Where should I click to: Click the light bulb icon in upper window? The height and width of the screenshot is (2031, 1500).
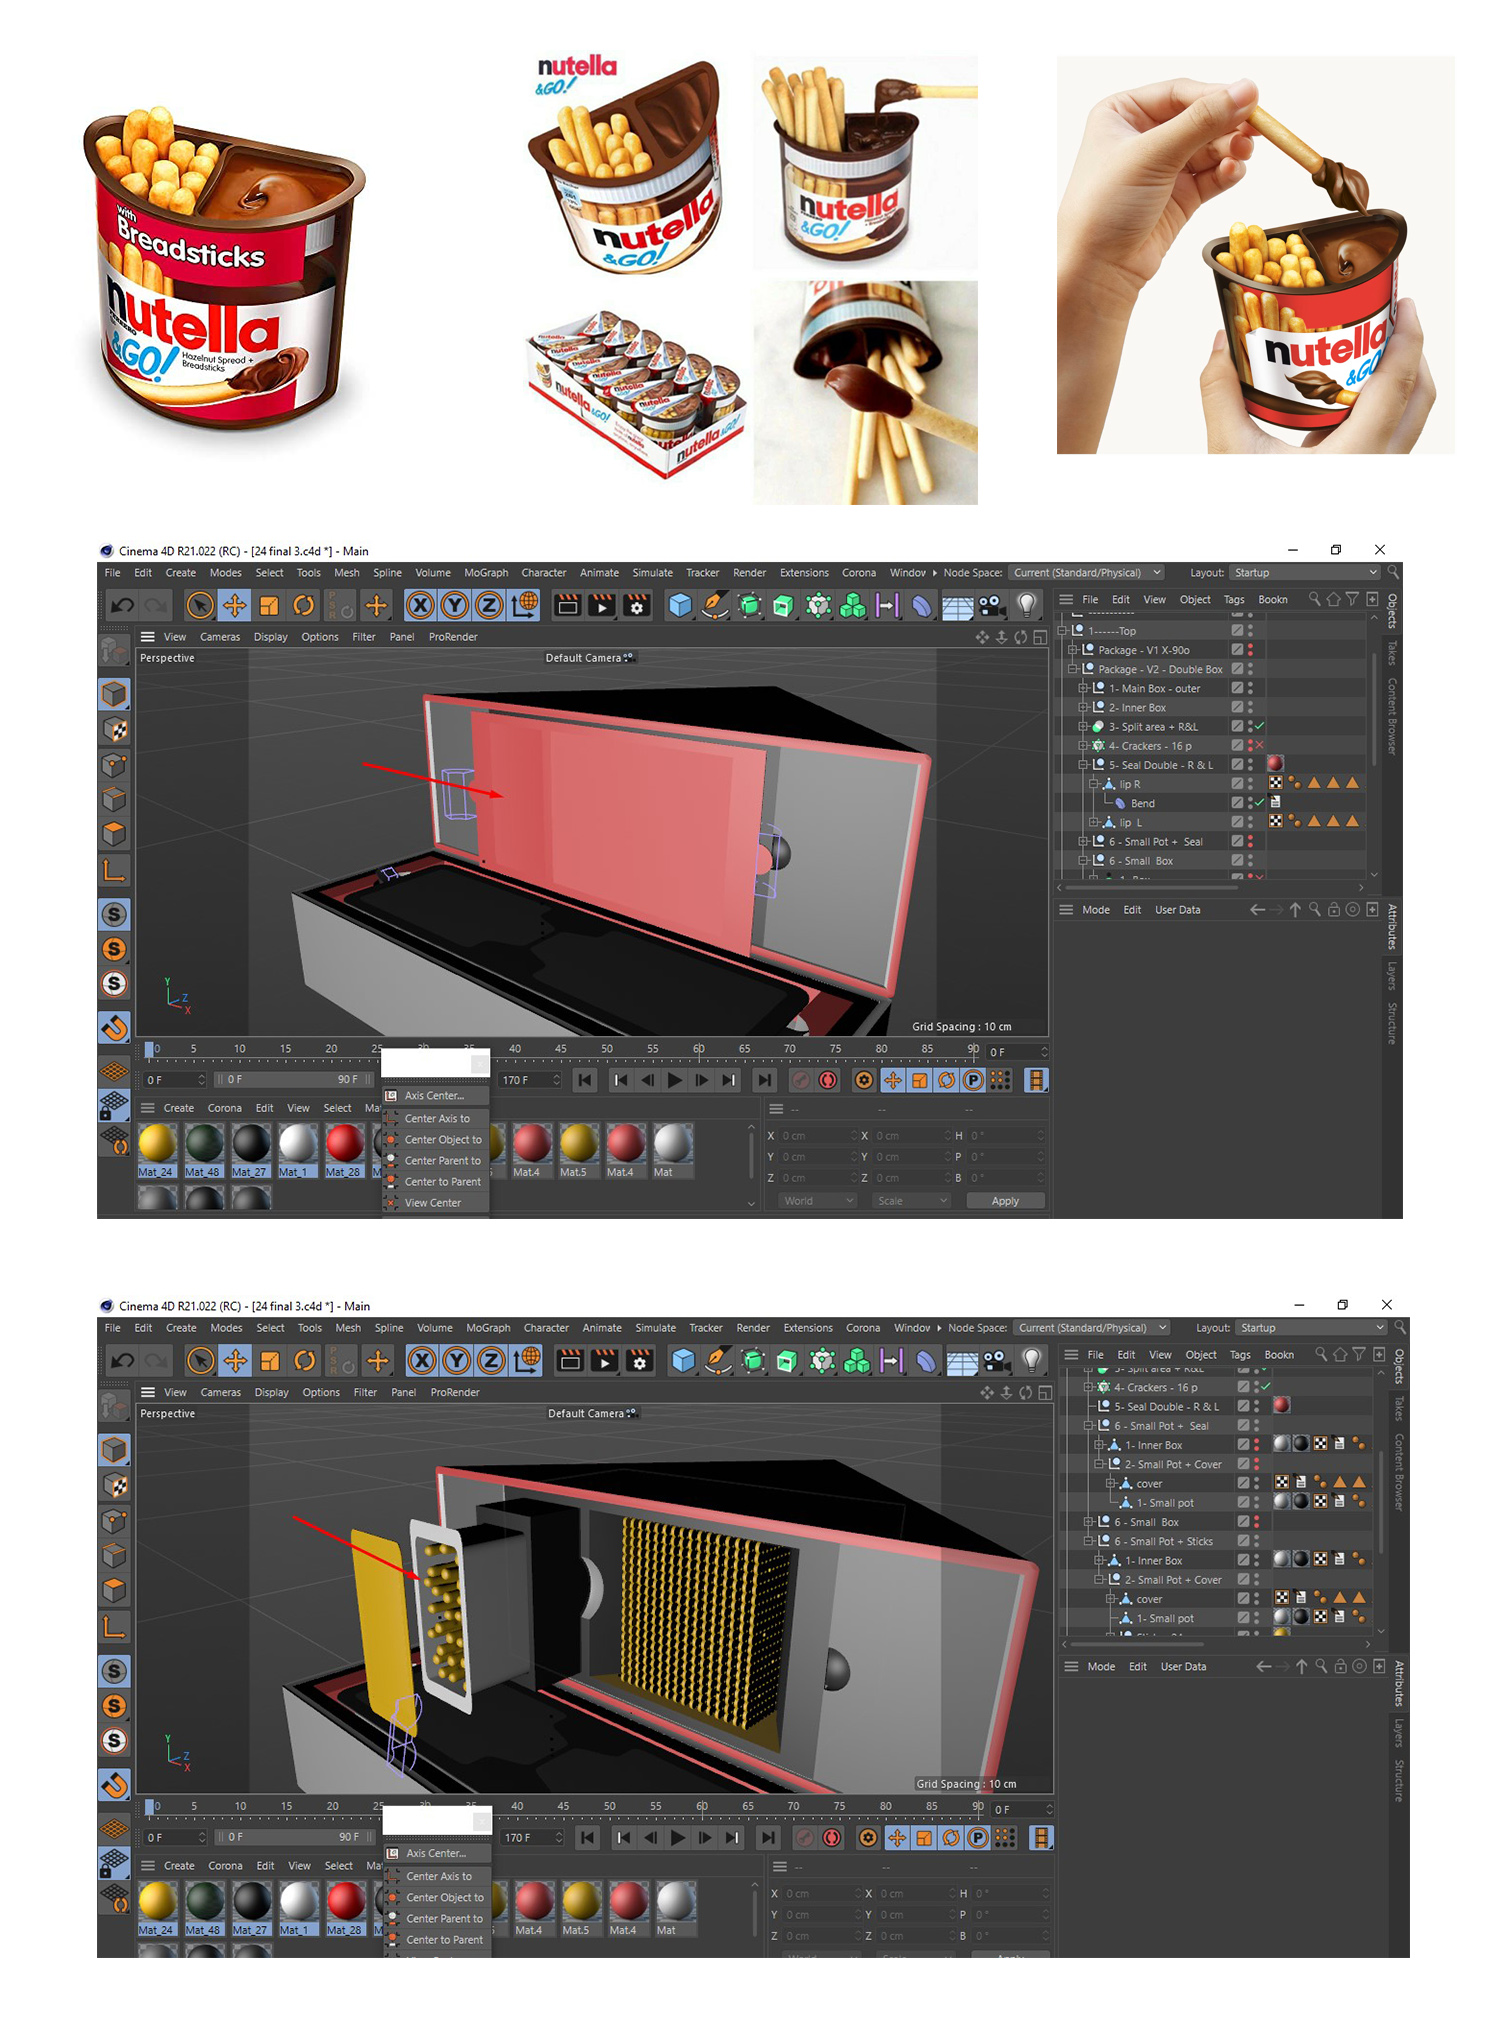(x=1026, y=605)
